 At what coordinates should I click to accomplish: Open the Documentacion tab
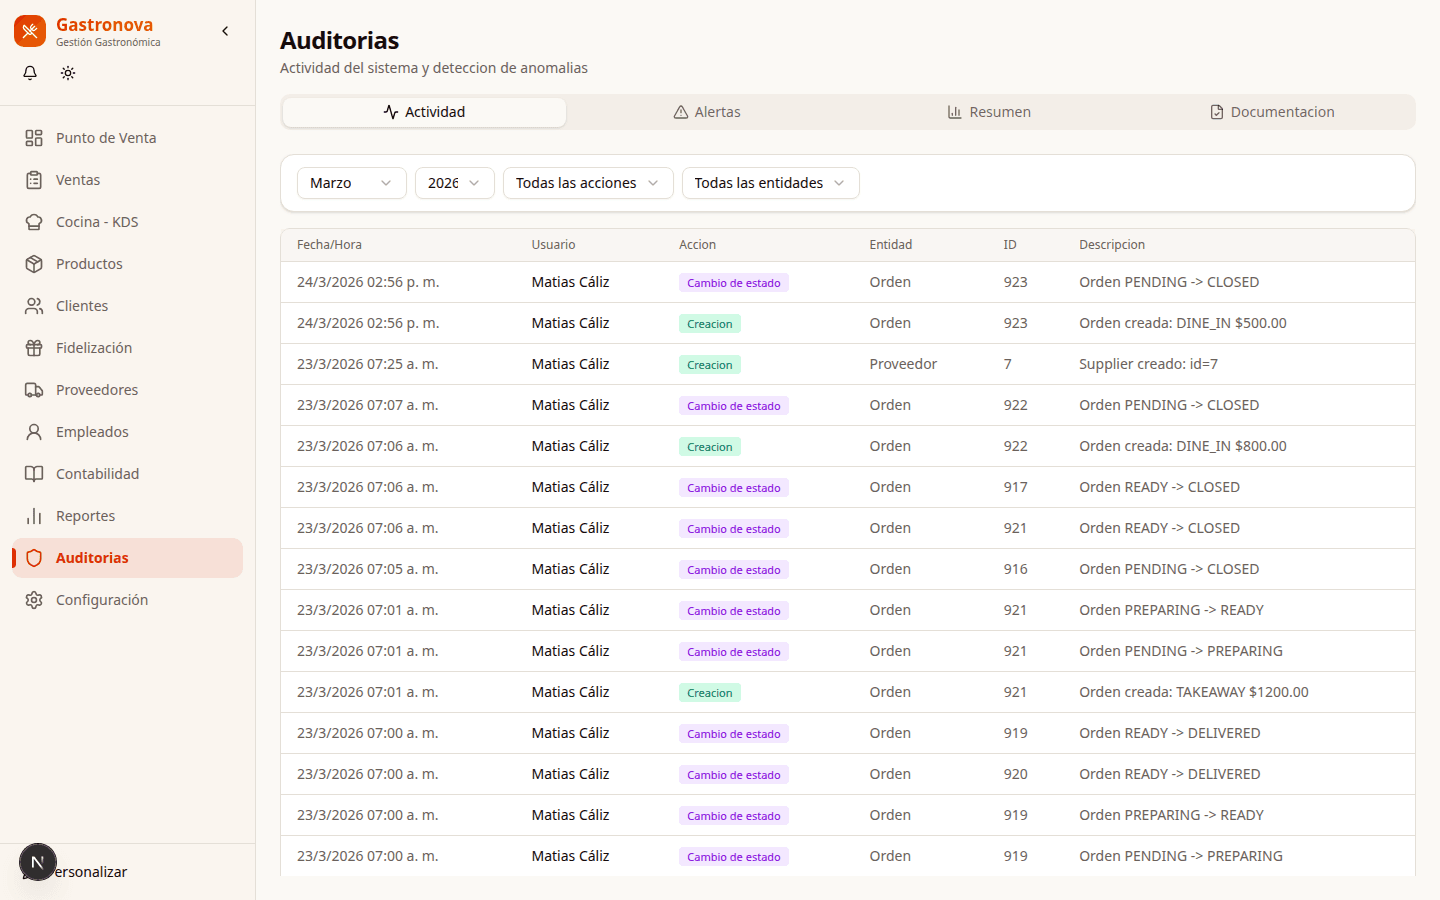coord(1272,112)
